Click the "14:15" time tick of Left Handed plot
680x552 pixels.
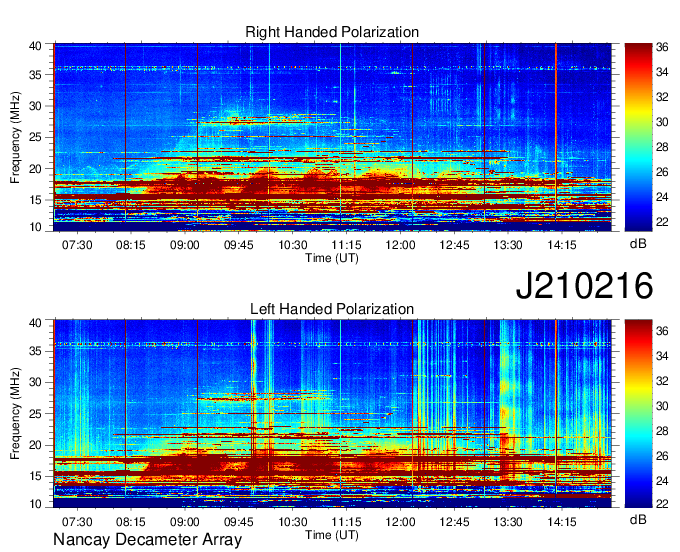click(x=562, y=521)
